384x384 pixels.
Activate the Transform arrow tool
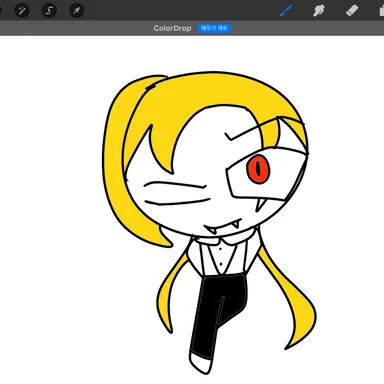[x=76, y=11]
